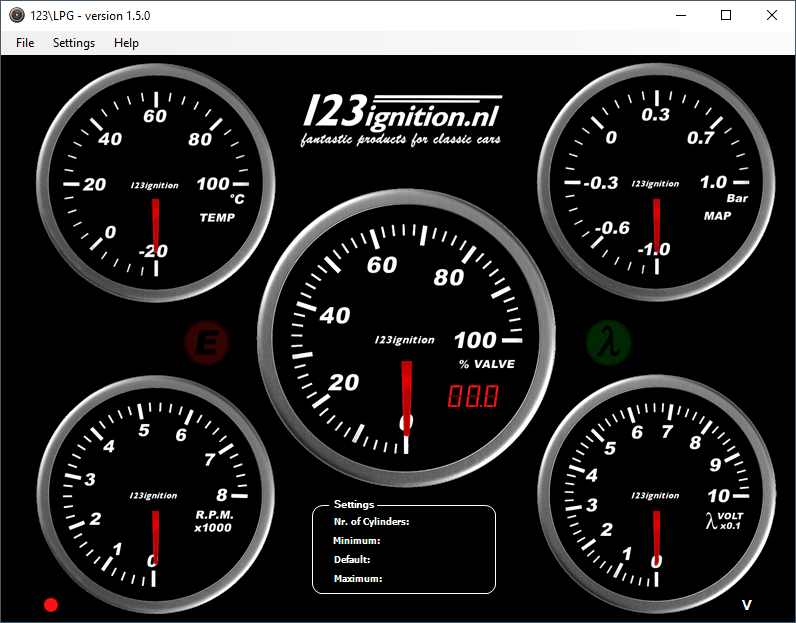Screen dimensions: 796x623
Task: Click the 'TEMP' gauge label
Action: click(x=217, y=217)
